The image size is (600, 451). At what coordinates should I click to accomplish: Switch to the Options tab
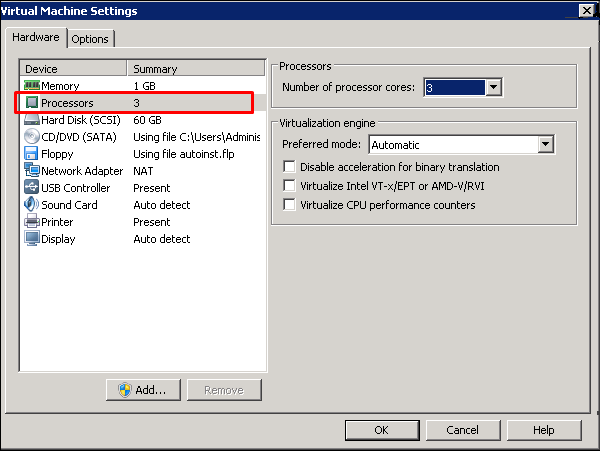pos(90,39)
